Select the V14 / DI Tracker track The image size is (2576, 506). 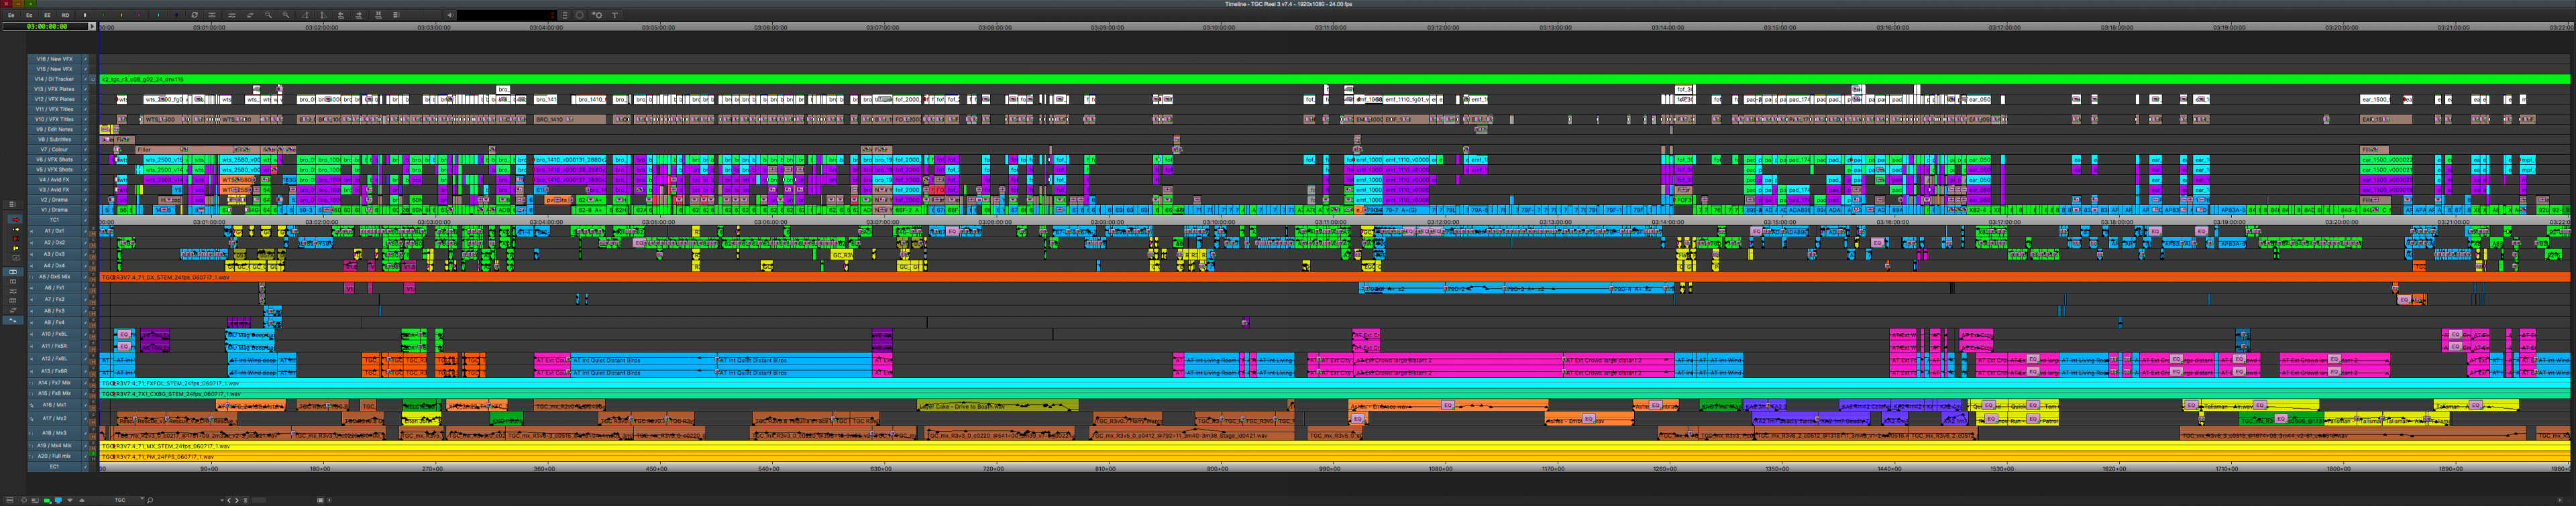click(x=54, y=79)
